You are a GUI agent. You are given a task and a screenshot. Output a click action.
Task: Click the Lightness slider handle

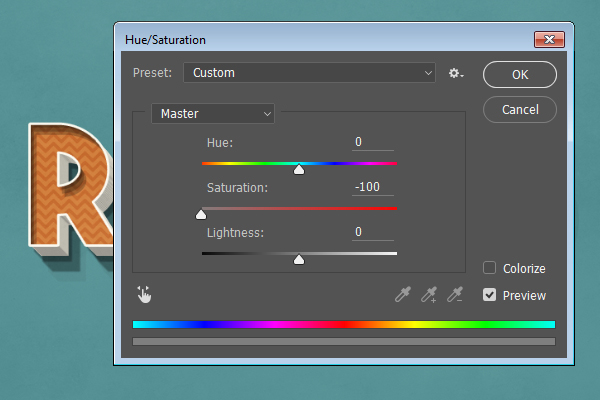coord(299,260)
